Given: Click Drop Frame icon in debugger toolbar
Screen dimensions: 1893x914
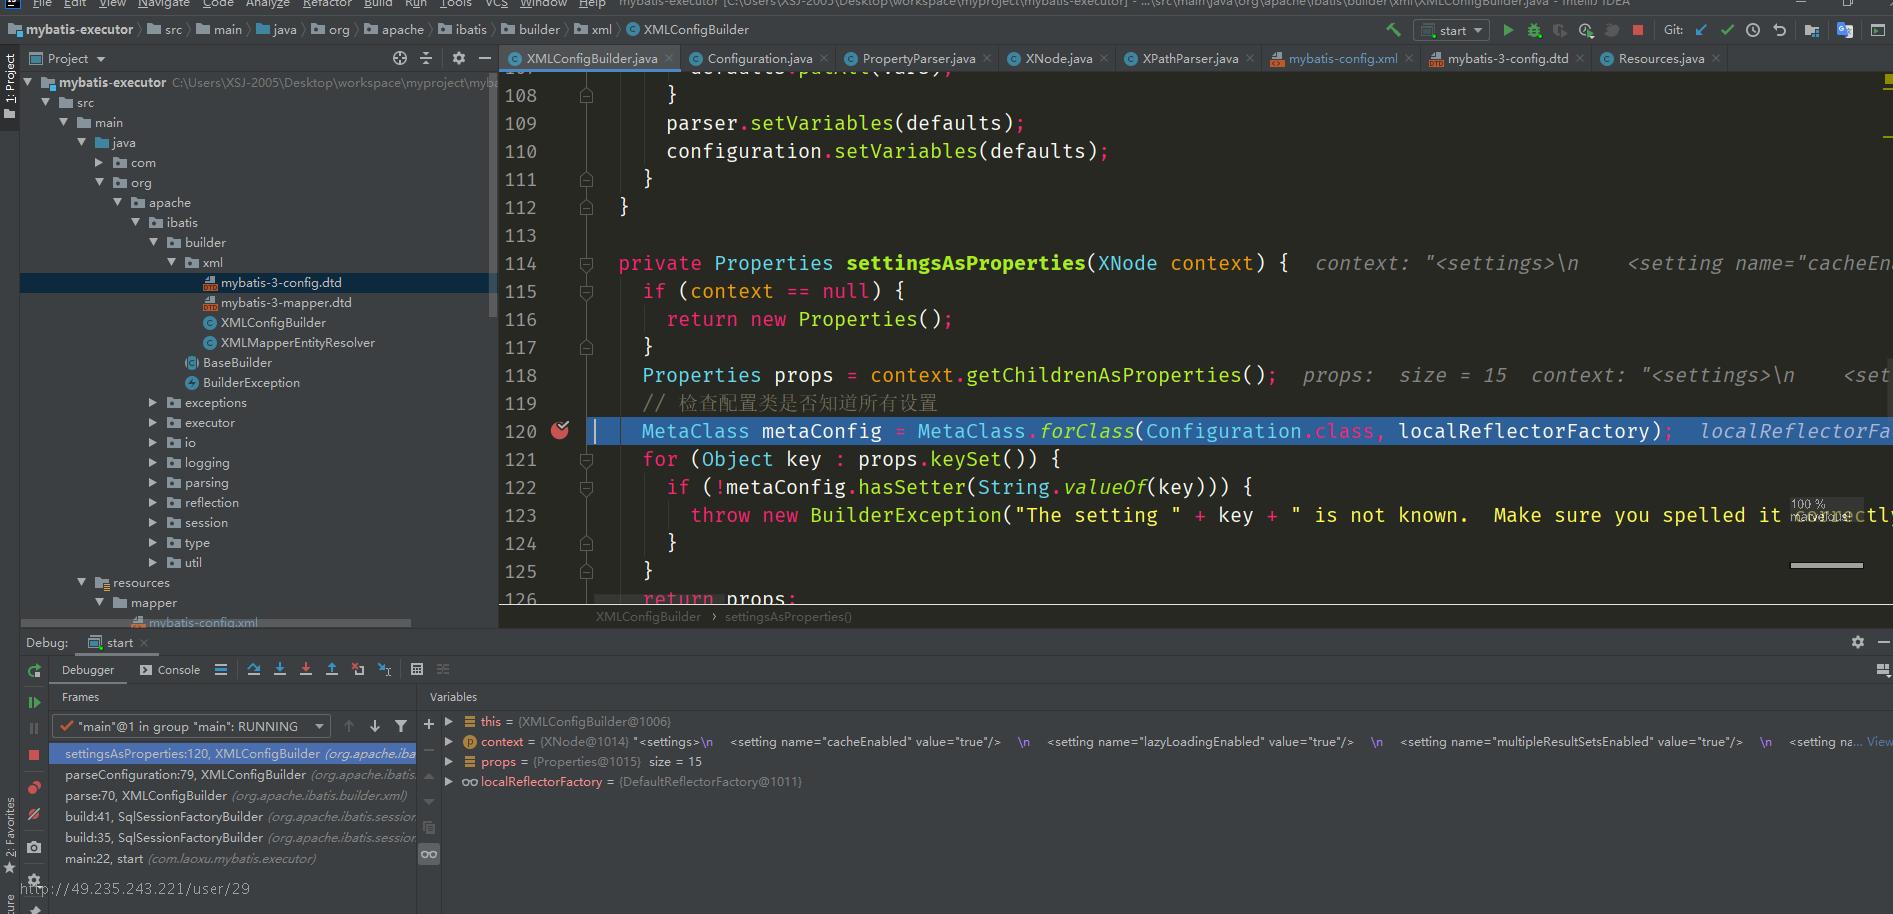Looking at the screenshot, I should pos(358,669).
